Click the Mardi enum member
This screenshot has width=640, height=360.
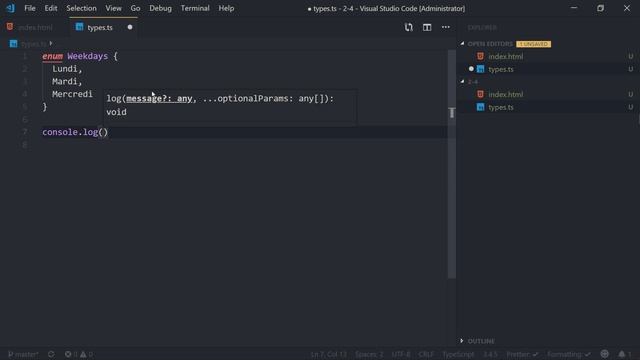click(65, 82)
